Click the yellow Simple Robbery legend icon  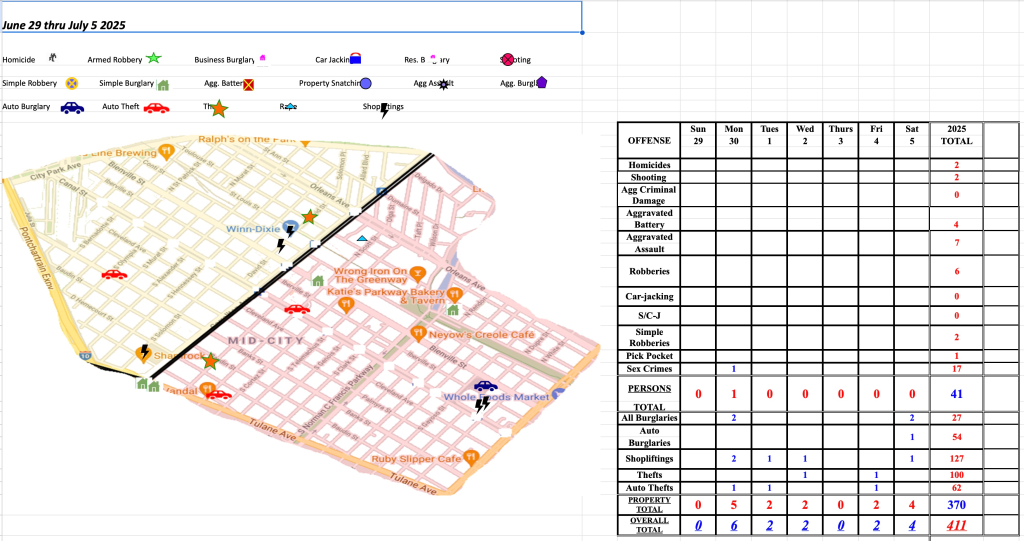[72, 84]
